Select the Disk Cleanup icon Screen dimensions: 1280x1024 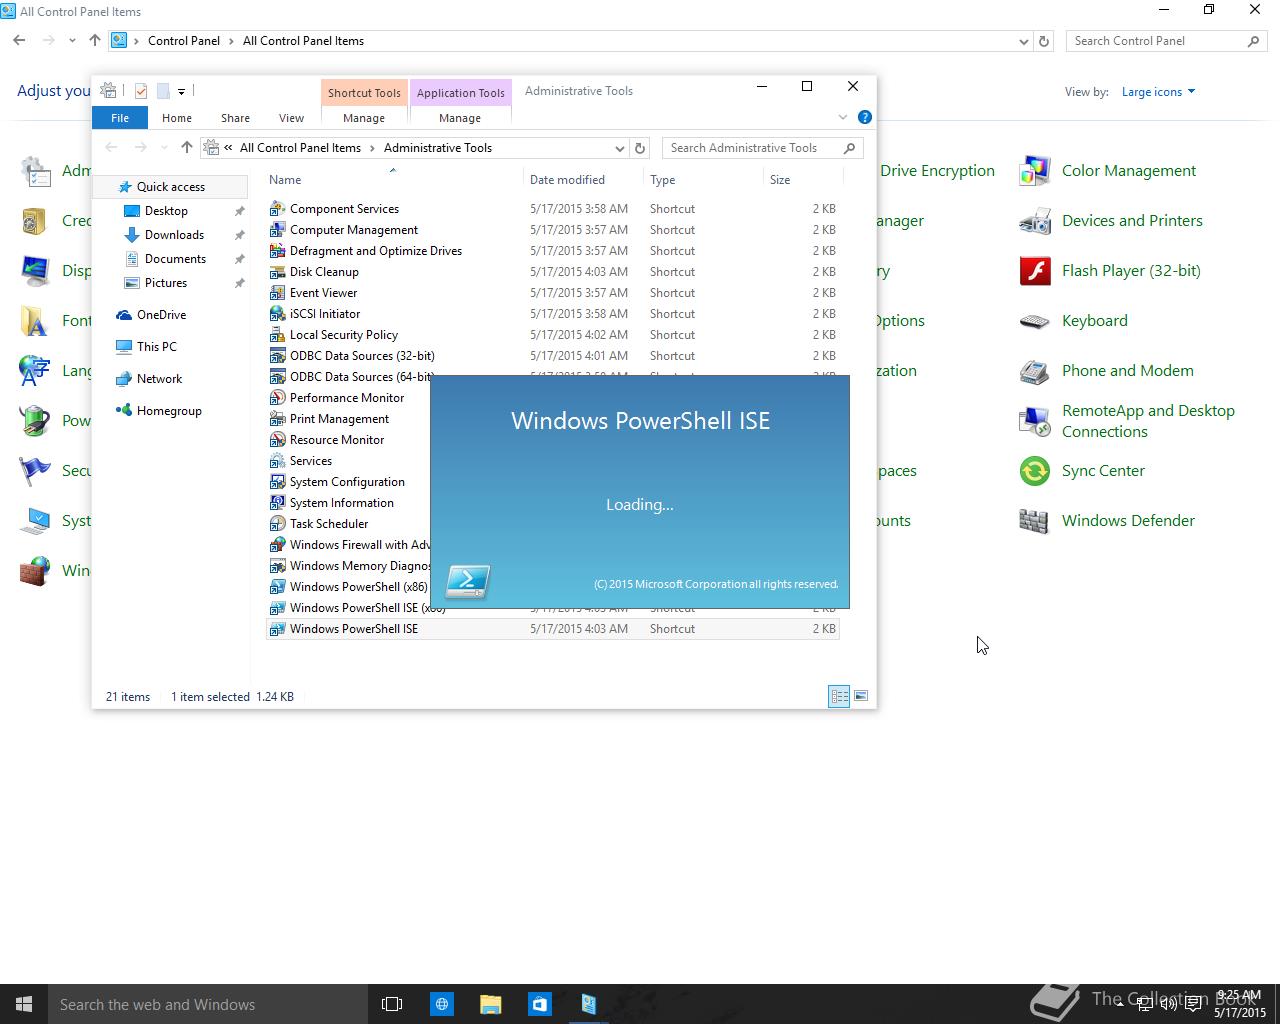point(277,272)
